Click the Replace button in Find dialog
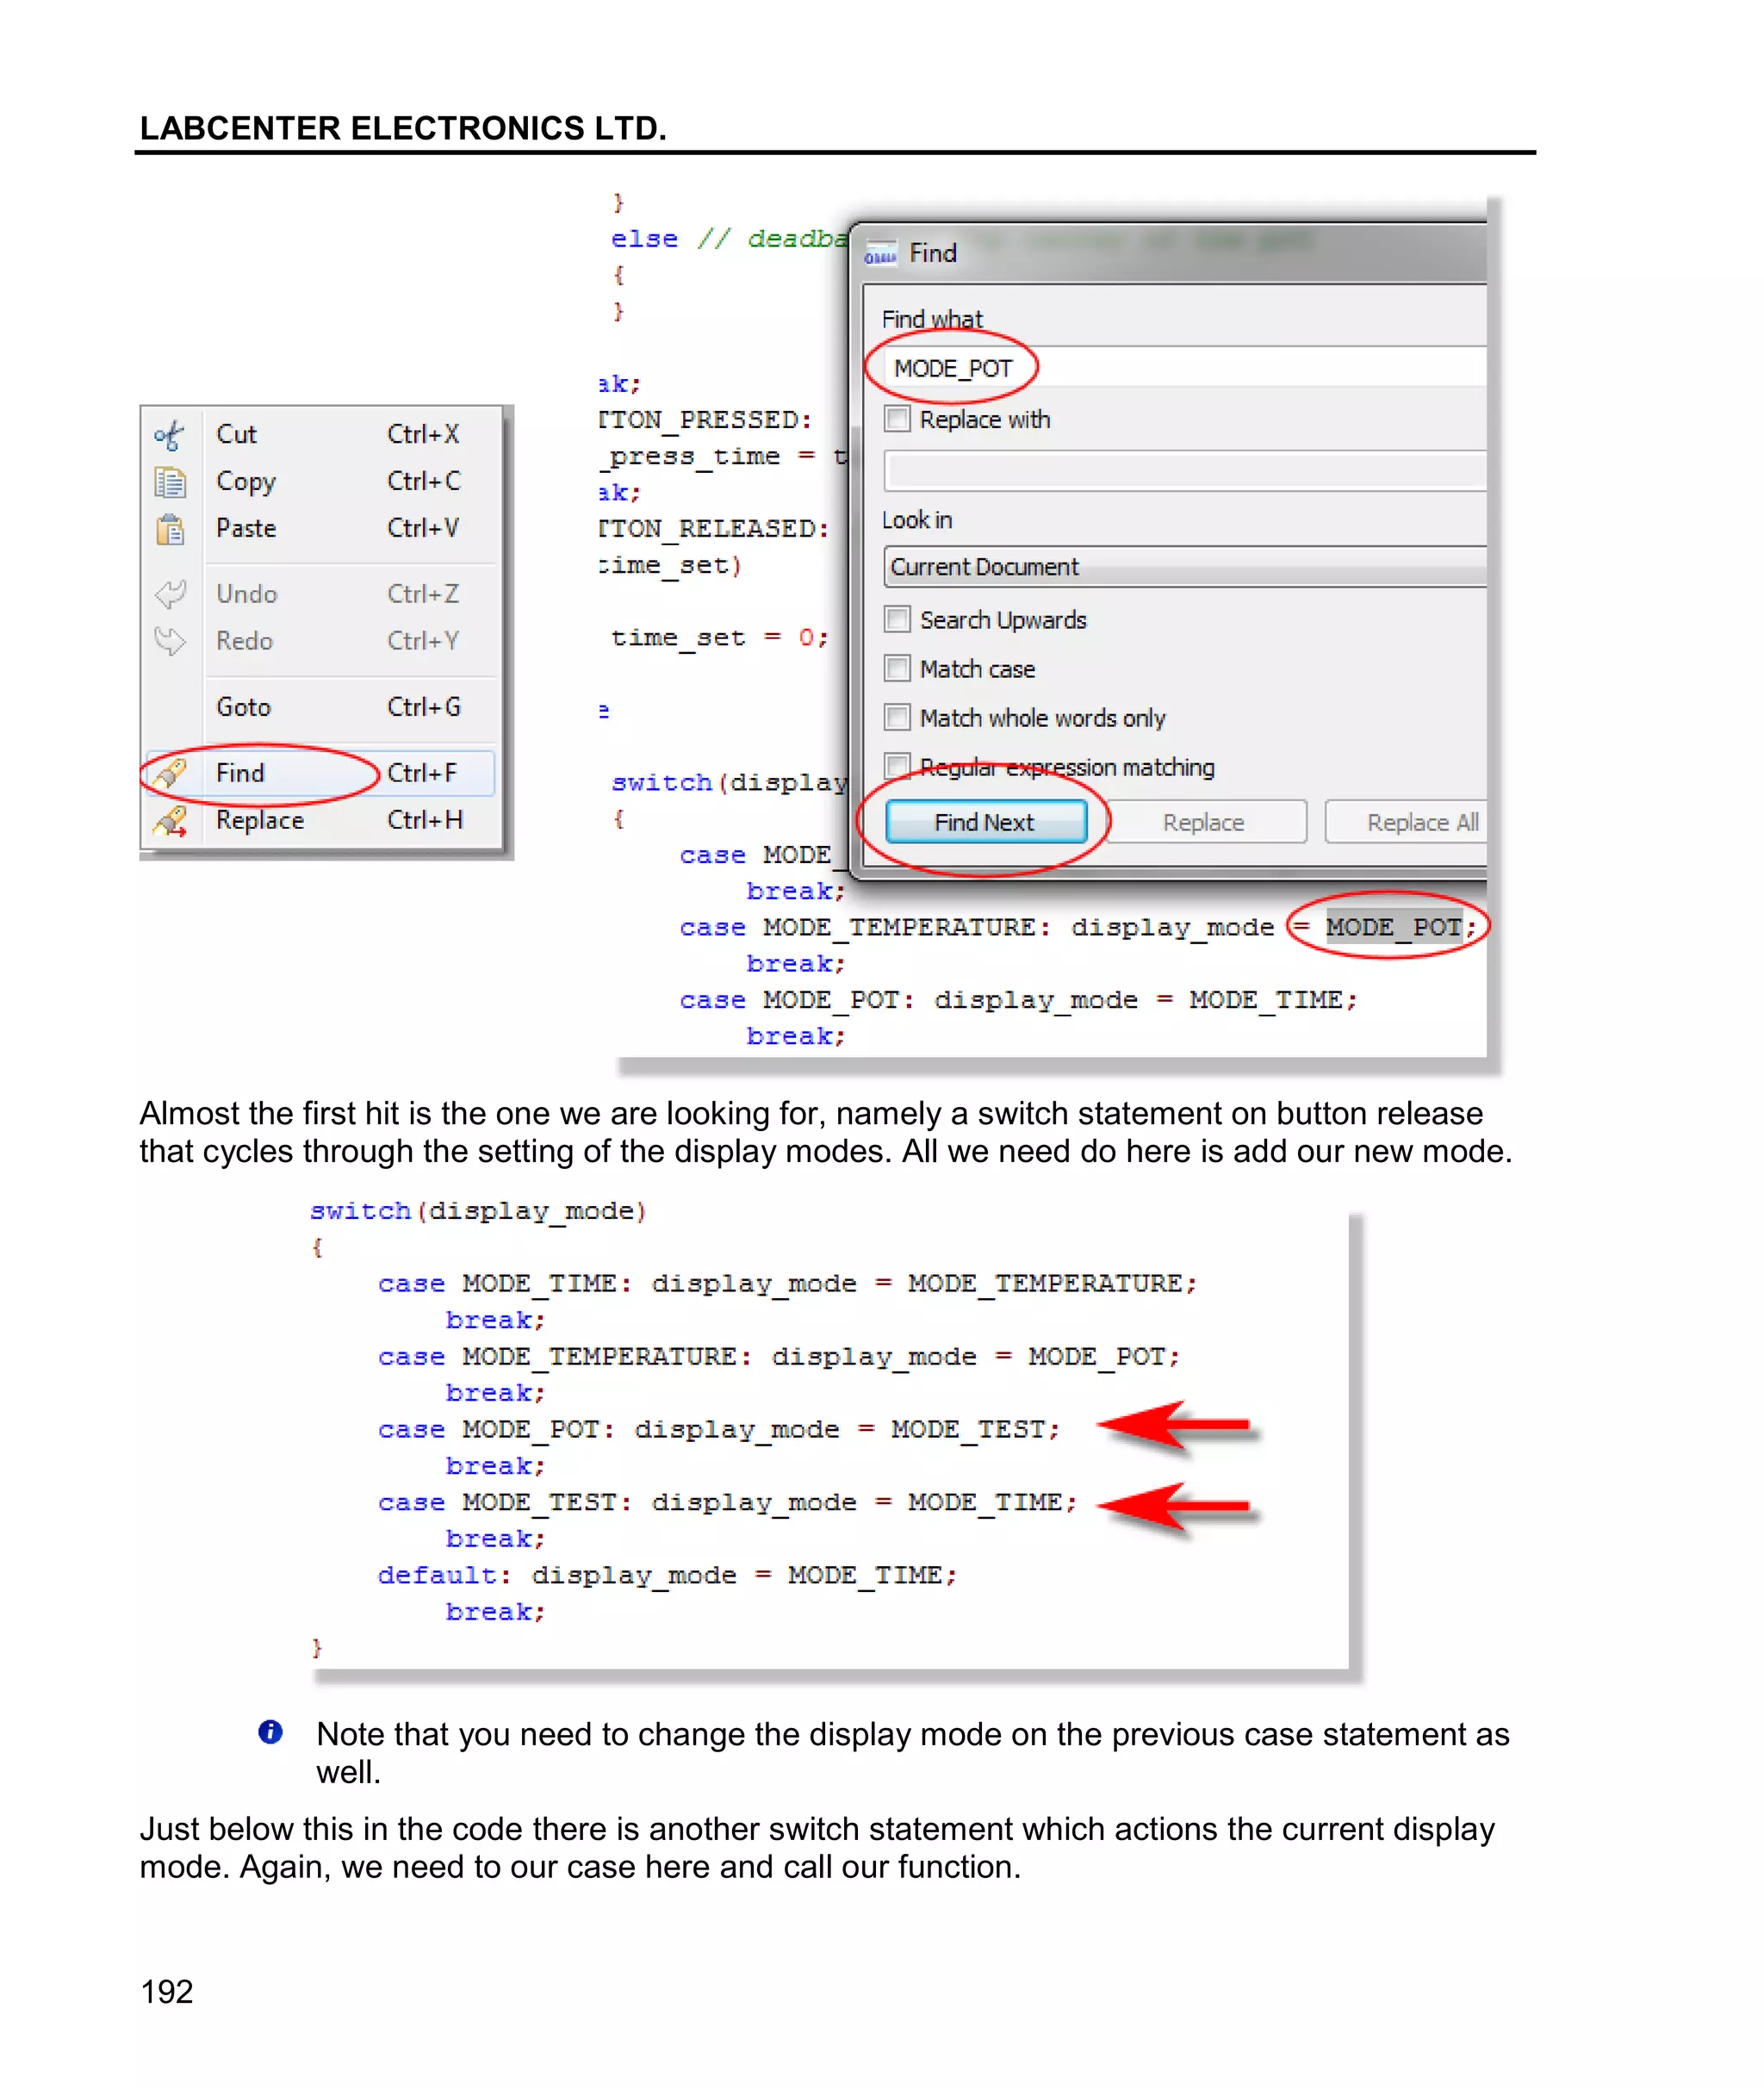This screenshot has width=1764, height=2089. click(1204, 822)
